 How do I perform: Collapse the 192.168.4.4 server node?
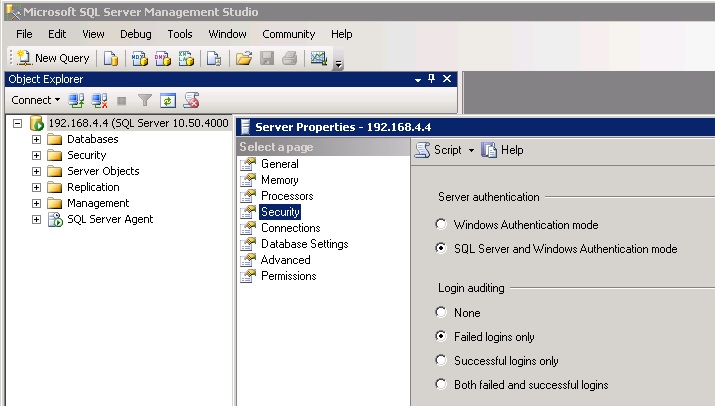click(x=17, y=124)
